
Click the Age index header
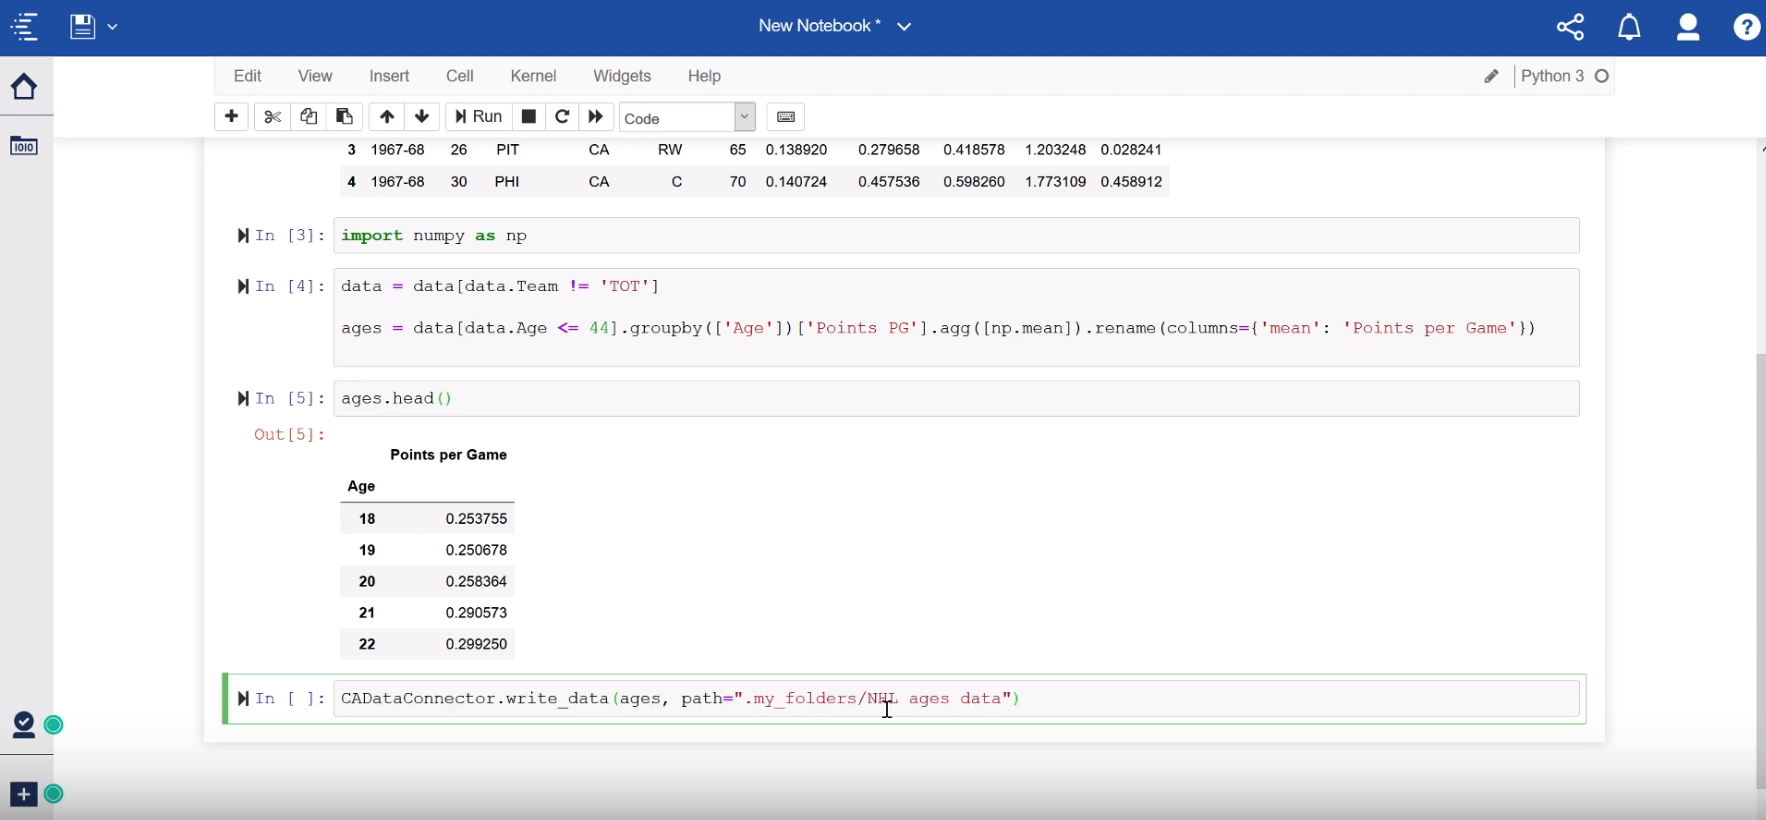[x=361, y=486]
